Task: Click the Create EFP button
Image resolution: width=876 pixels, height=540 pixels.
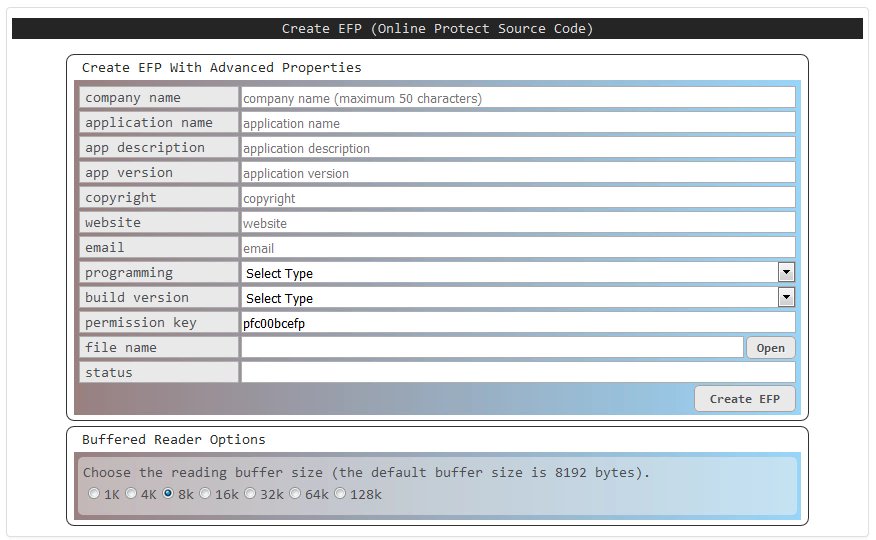Action: coord(745,399)
